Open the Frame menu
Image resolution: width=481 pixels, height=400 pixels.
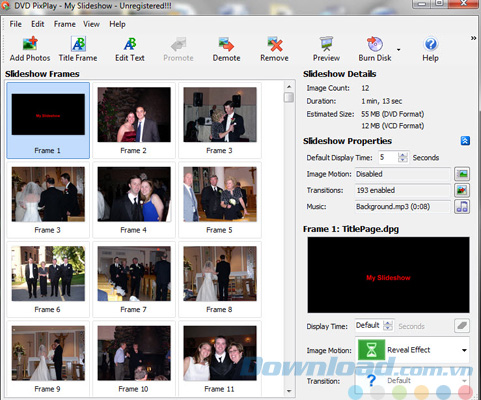point(65,24)
